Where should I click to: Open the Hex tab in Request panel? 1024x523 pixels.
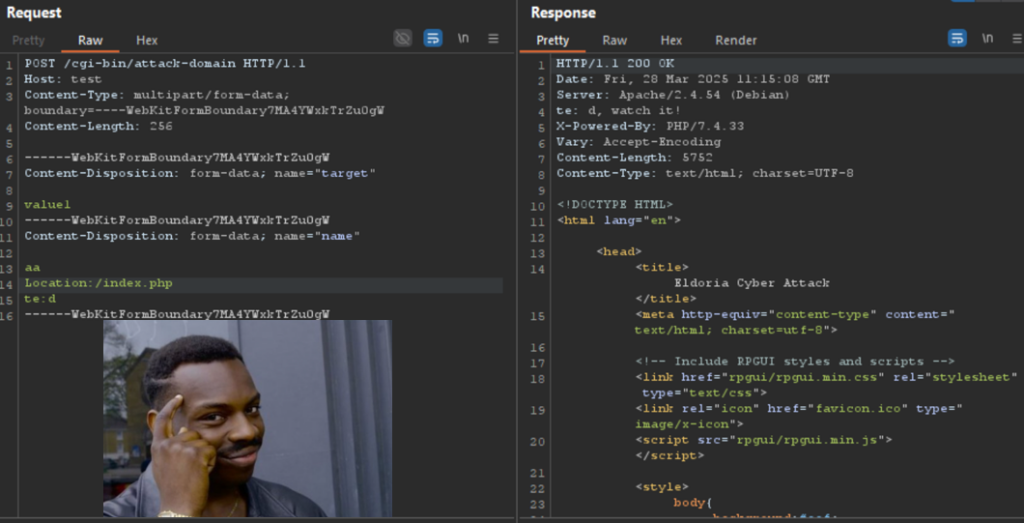(147, 40)
